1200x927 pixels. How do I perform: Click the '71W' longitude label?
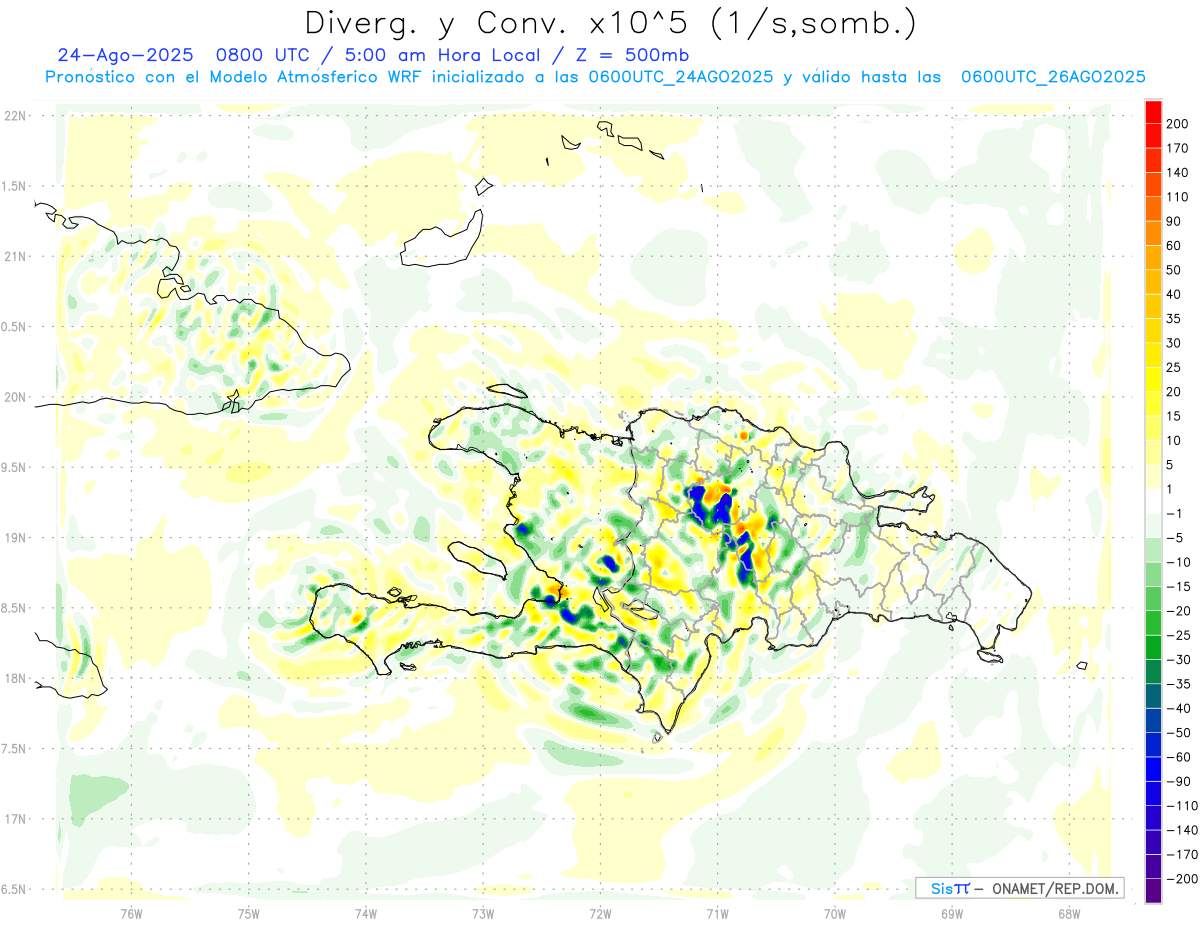click(x=717, y=913)
